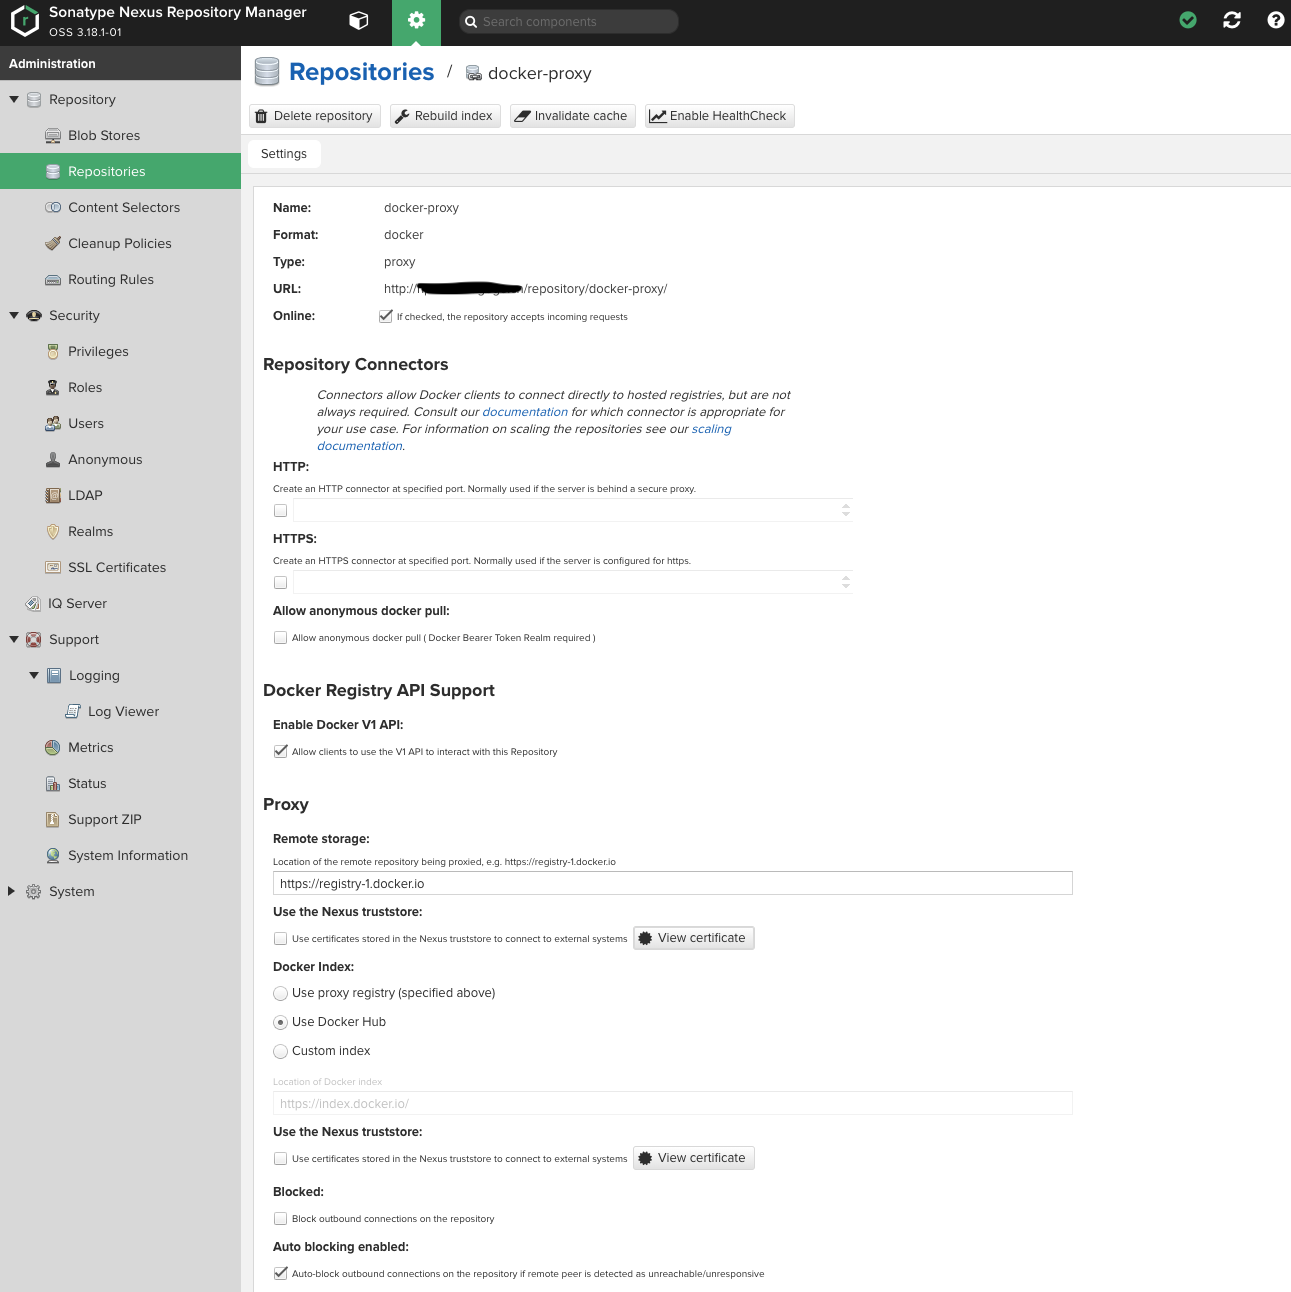Focus the Search components field
1291x1292 pixels.
tap(568, 21)
